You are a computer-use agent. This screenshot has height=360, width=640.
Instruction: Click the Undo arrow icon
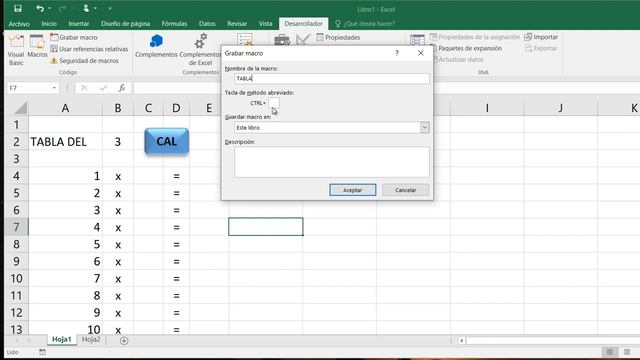[40, 8]
